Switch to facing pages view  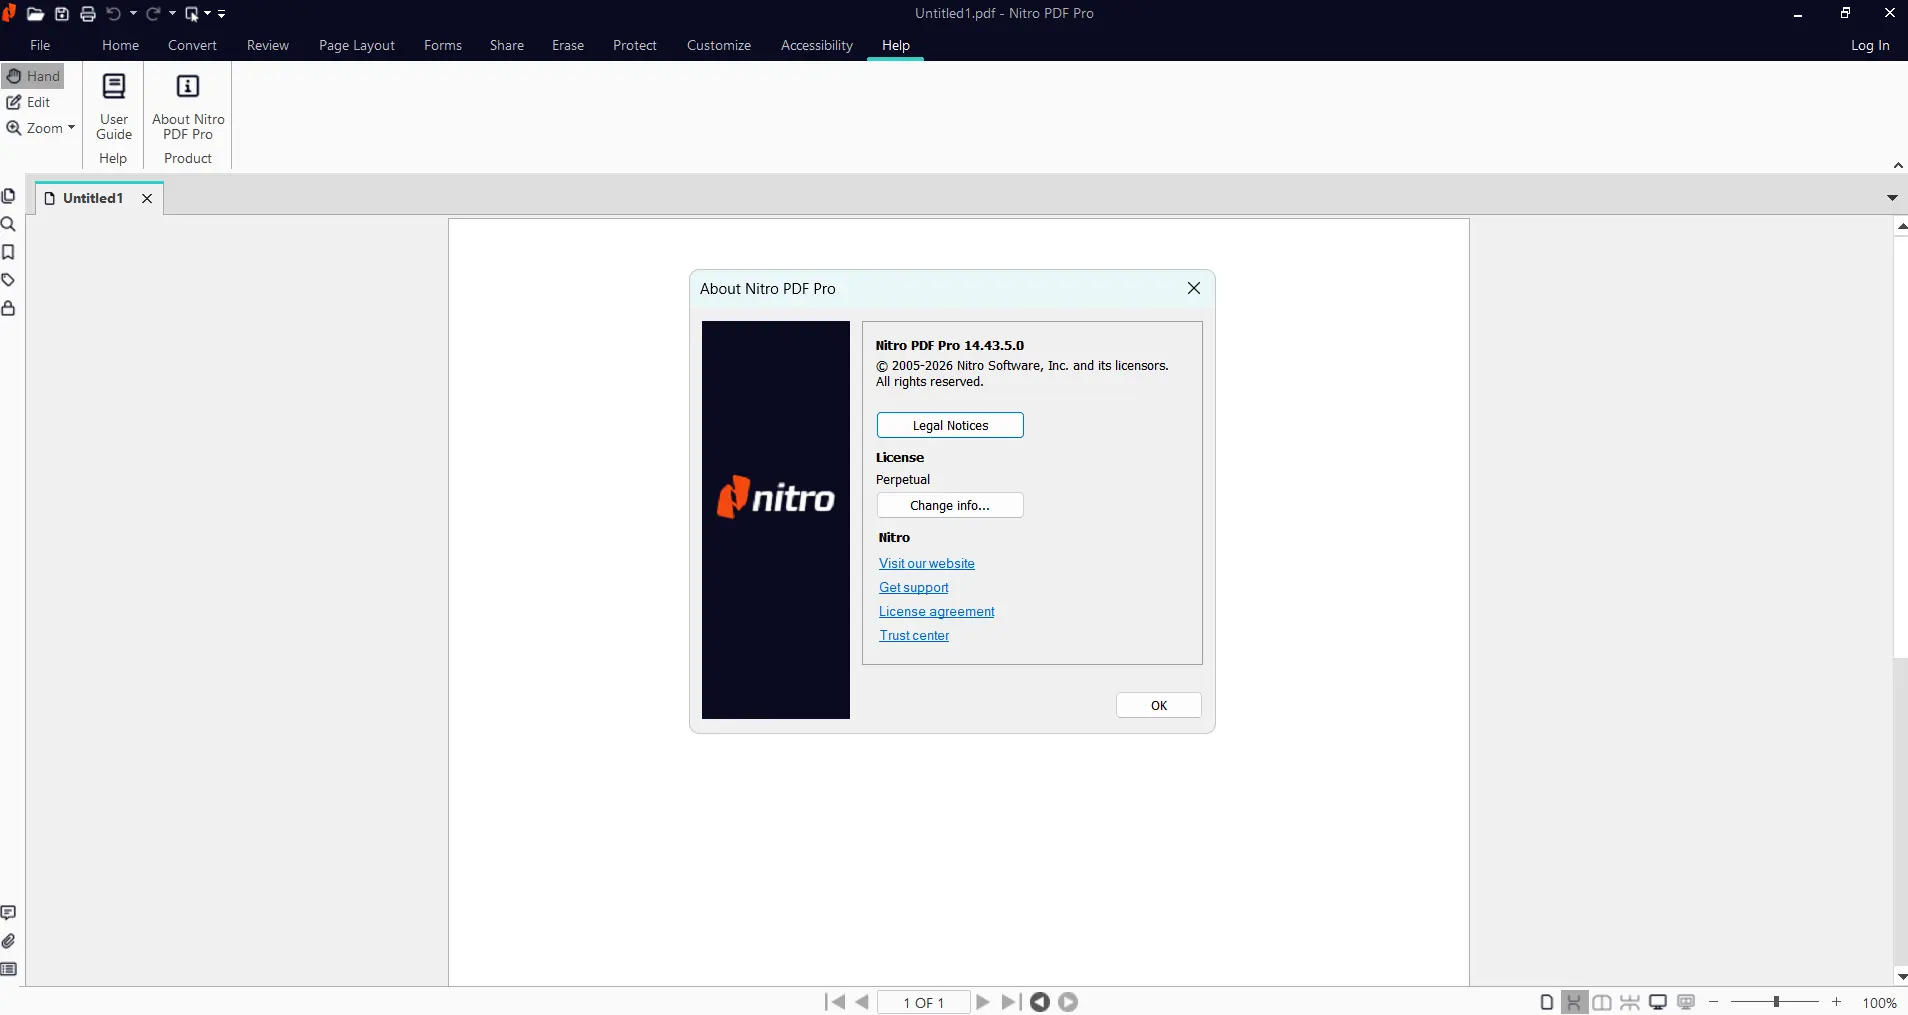click(x=1602, y=1002)
